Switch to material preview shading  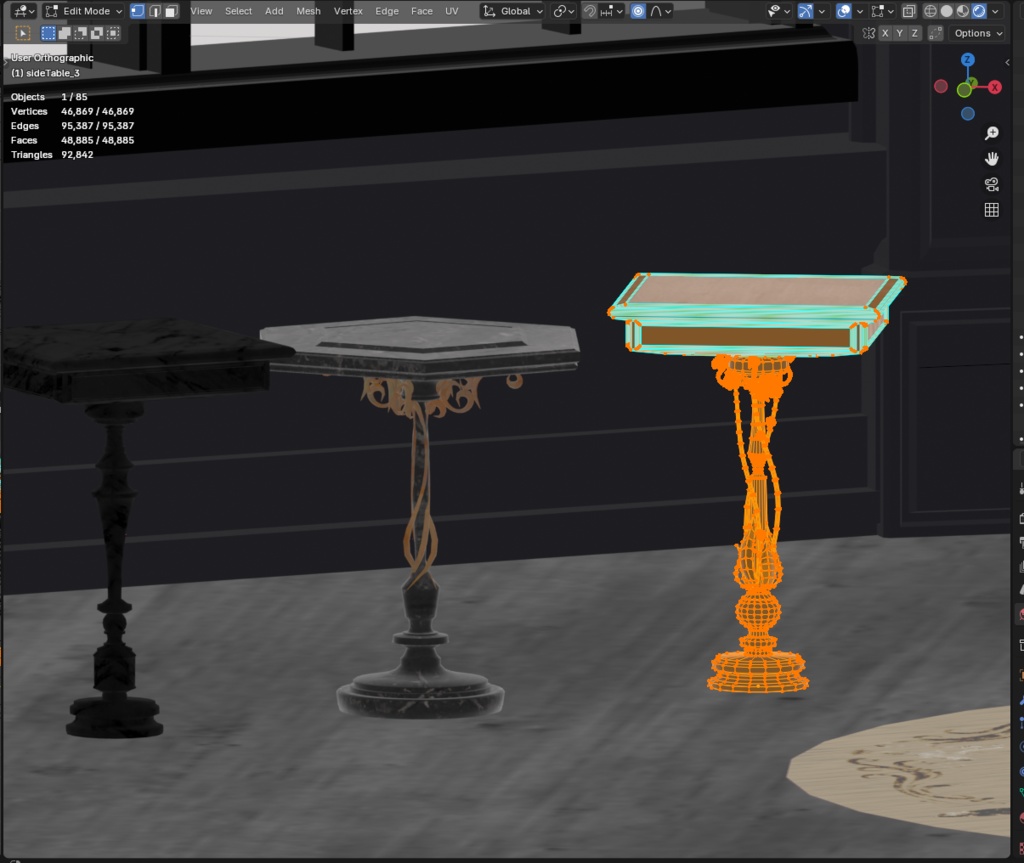pyautogui.click(x=963, y=11)
